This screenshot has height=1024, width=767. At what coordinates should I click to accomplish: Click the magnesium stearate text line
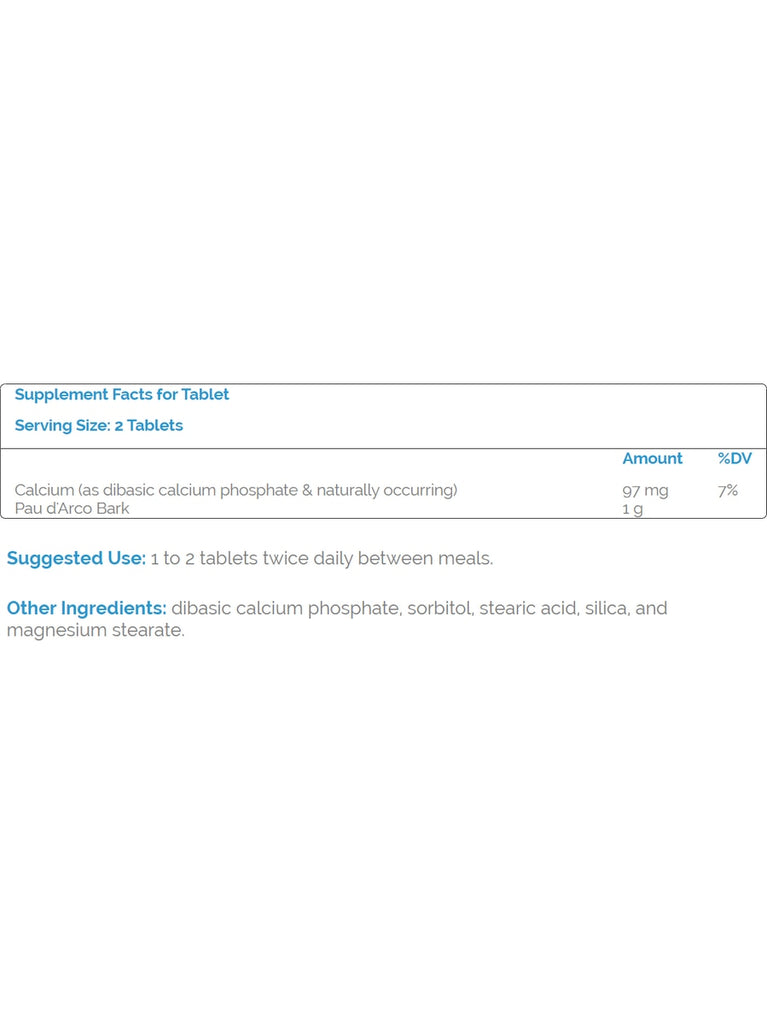pos(95,630)
